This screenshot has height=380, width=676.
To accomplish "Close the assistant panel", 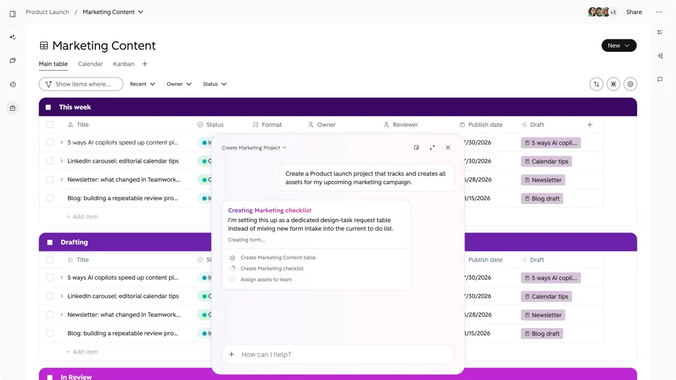I will pos(448,148).
